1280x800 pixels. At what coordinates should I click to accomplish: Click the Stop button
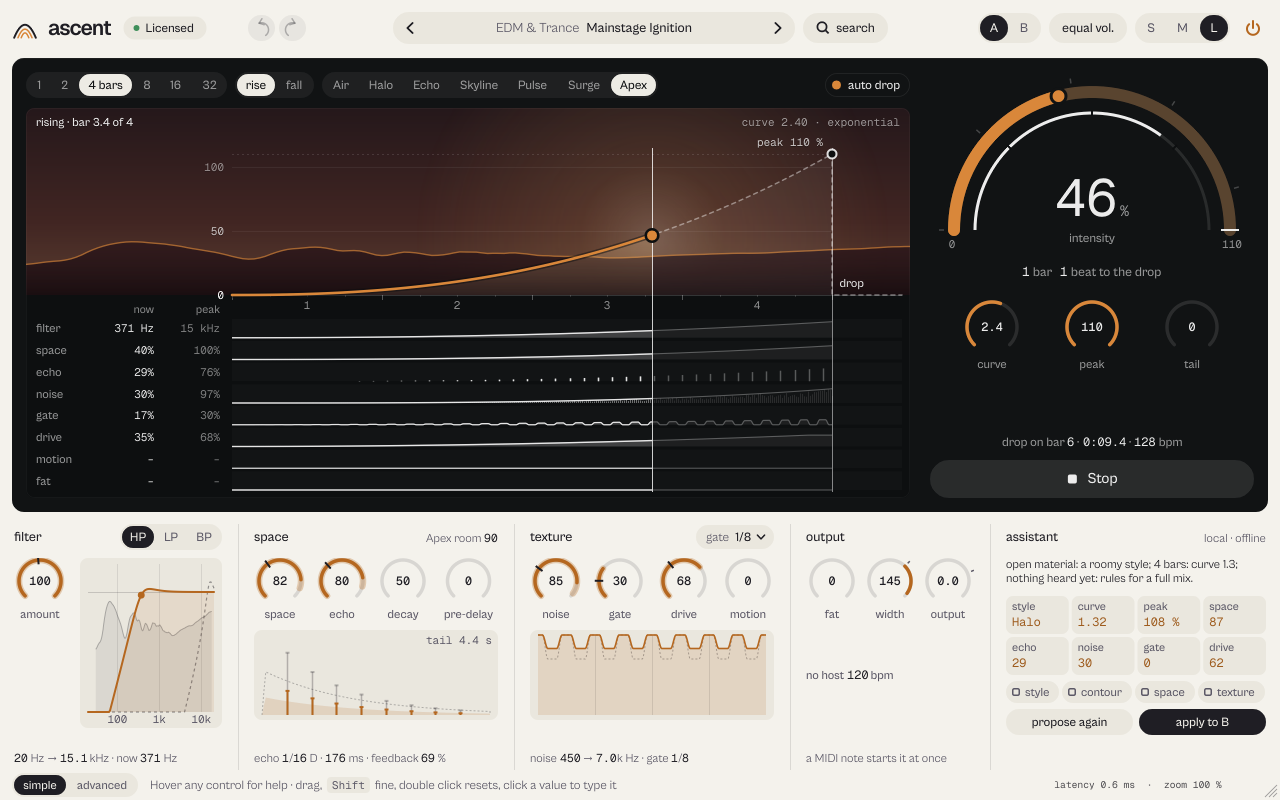pyautogui.click(x=1092, y=478)
